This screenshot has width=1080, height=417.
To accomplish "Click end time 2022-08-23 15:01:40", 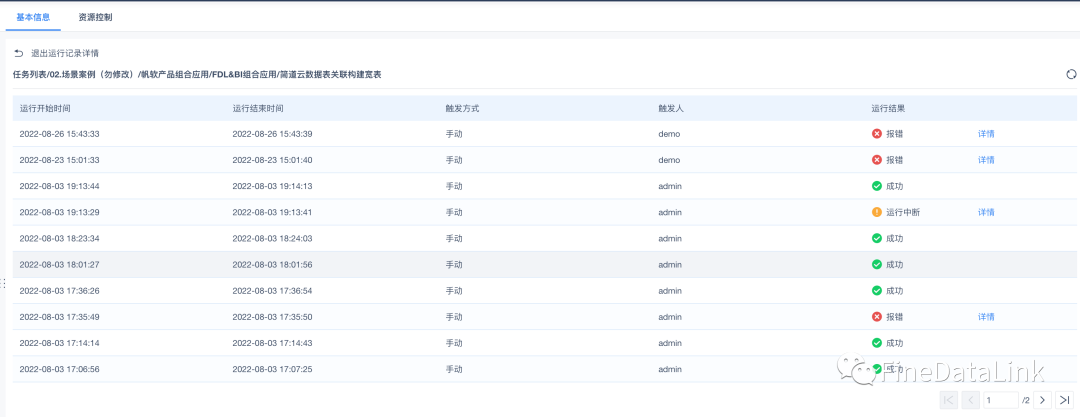I will click(272, 160).
